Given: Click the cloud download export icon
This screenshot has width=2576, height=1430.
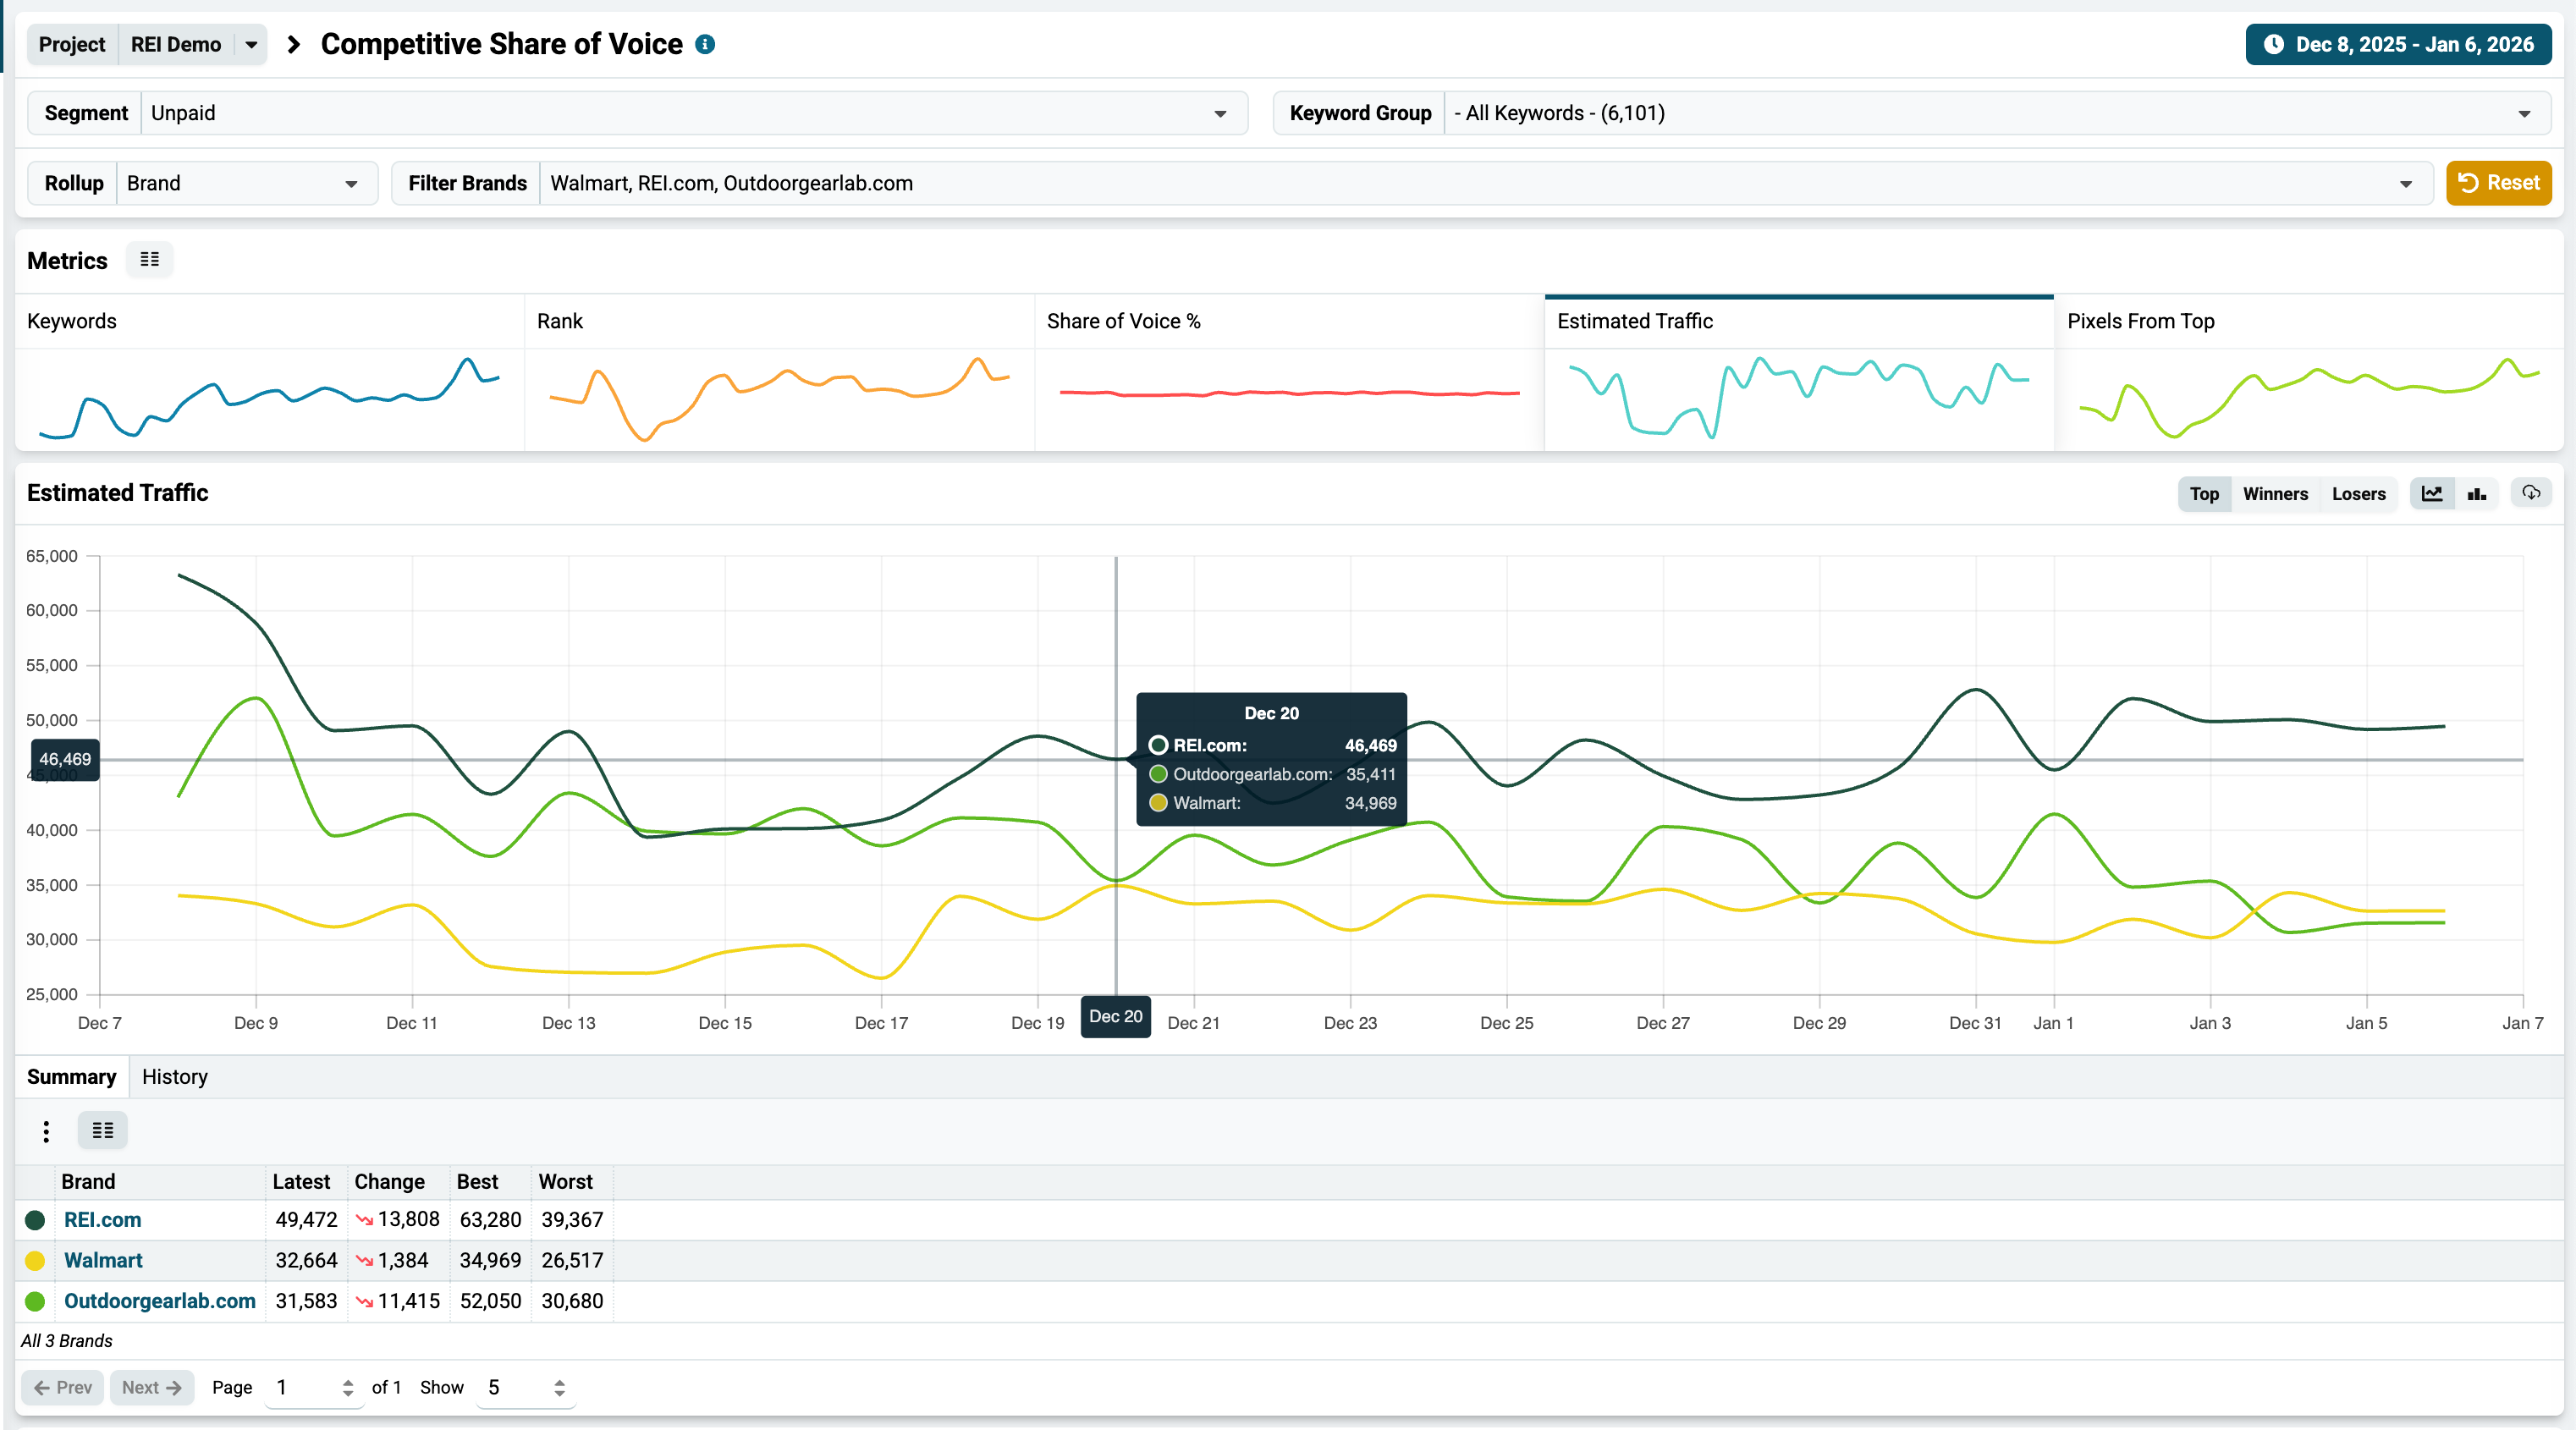Looking at the screenshot, I should (2531, 493).
